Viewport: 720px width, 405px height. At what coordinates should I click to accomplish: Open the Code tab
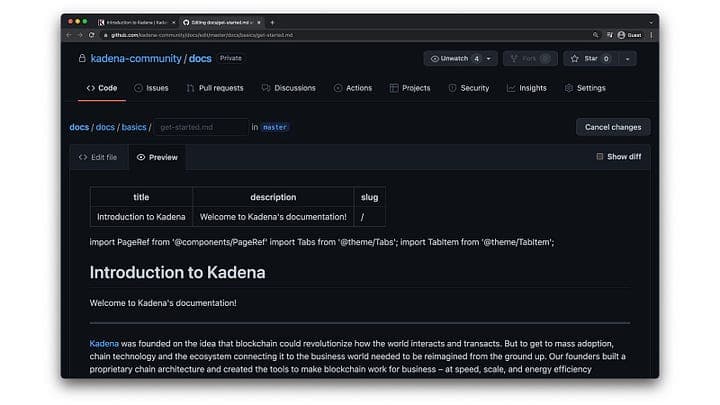(x=102, y=88)
